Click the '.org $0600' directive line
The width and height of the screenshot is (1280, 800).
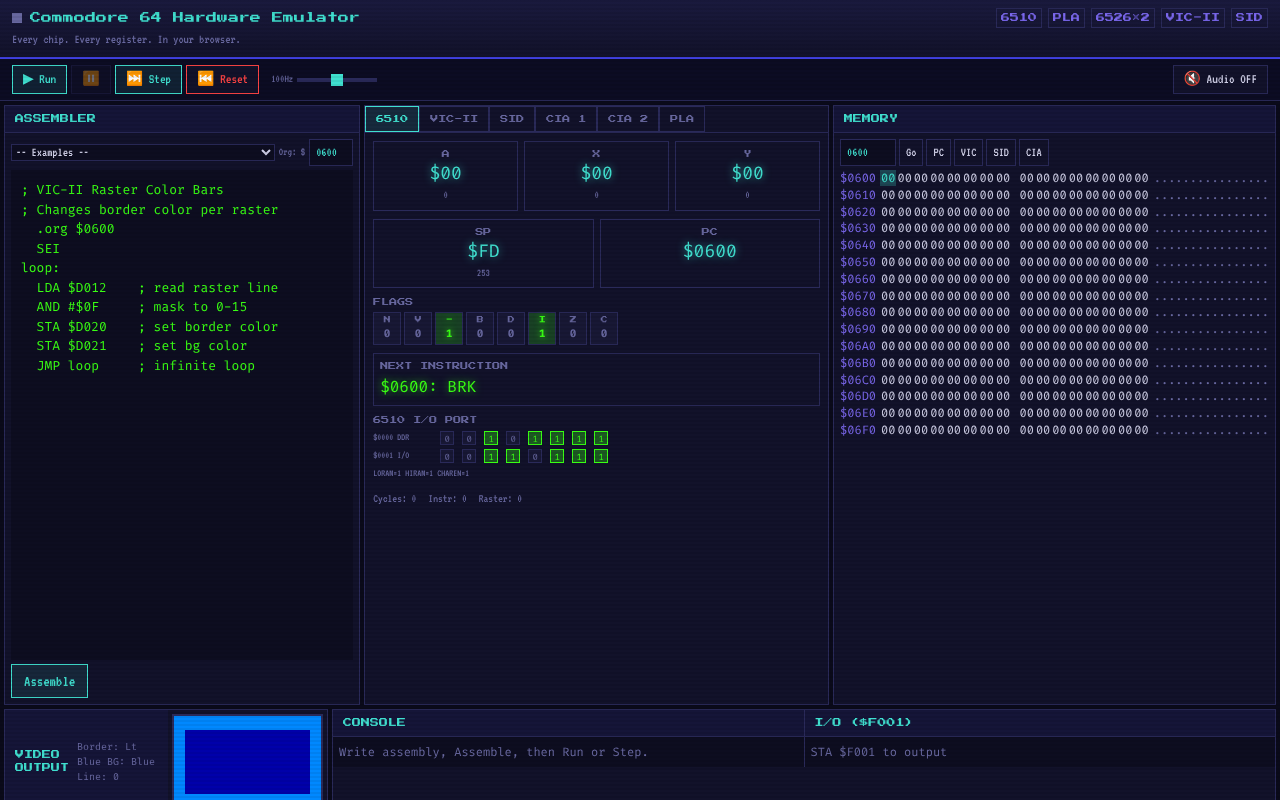(76, 229)
